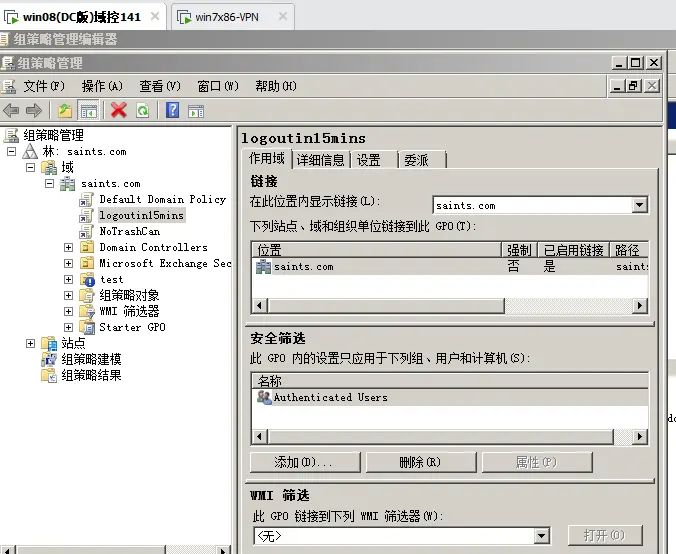Switch to the 设置 tab

(373, 160)
